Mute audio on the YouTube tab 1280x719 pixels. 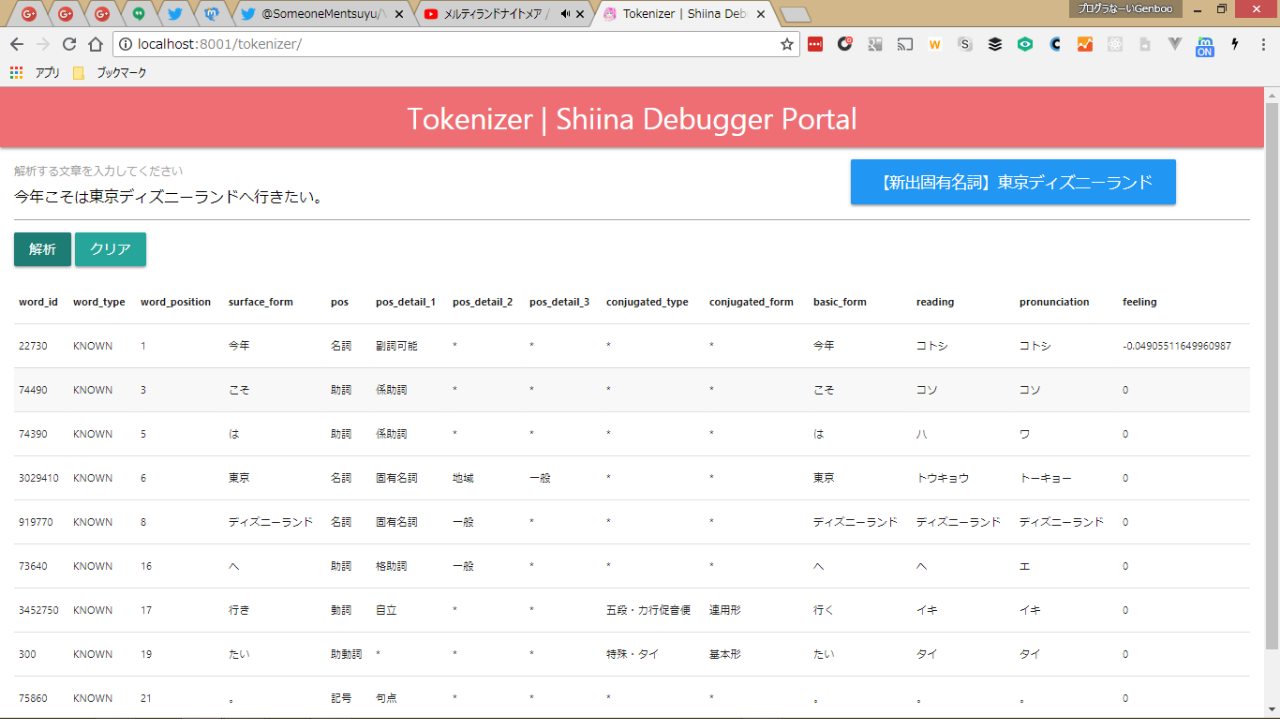pyautogui.click(x=565, y=14)
